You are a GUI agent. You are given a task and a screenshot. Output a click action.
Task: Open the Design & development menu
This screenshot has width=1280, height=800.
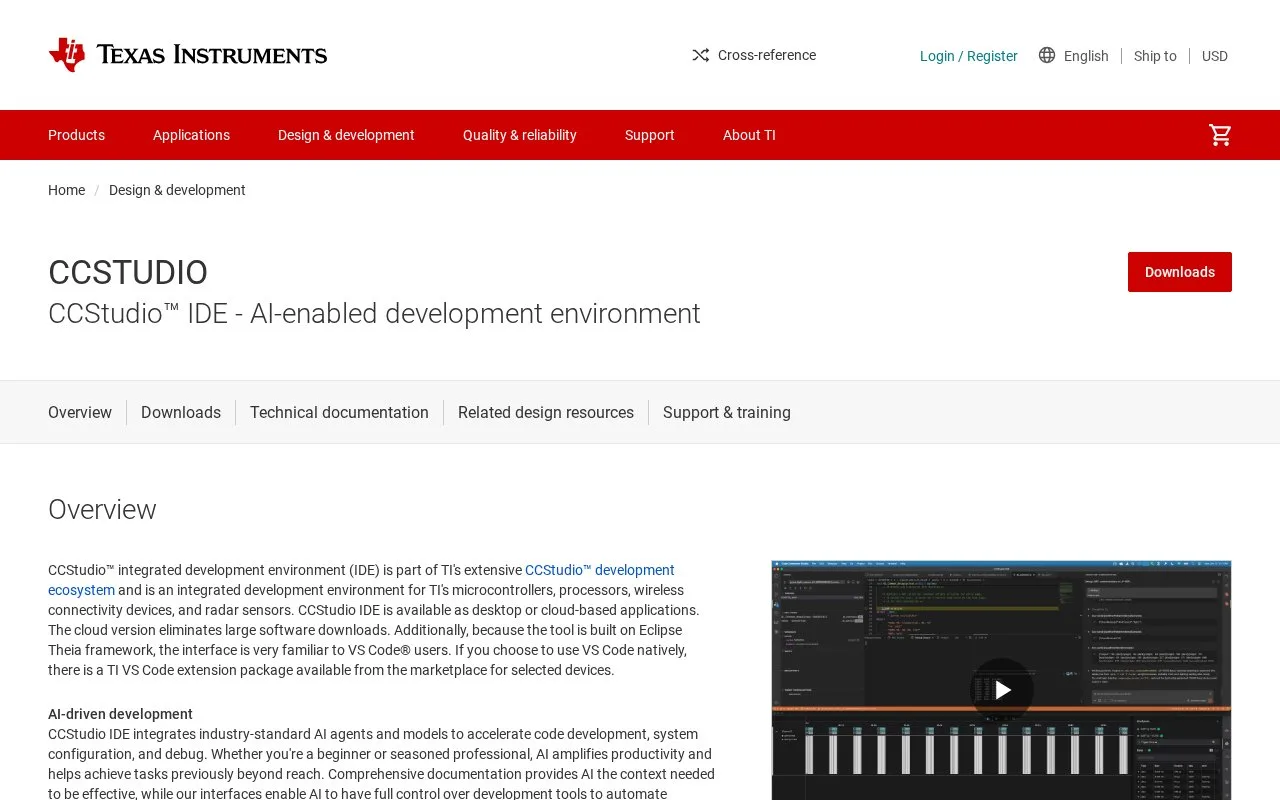point(346,135)
